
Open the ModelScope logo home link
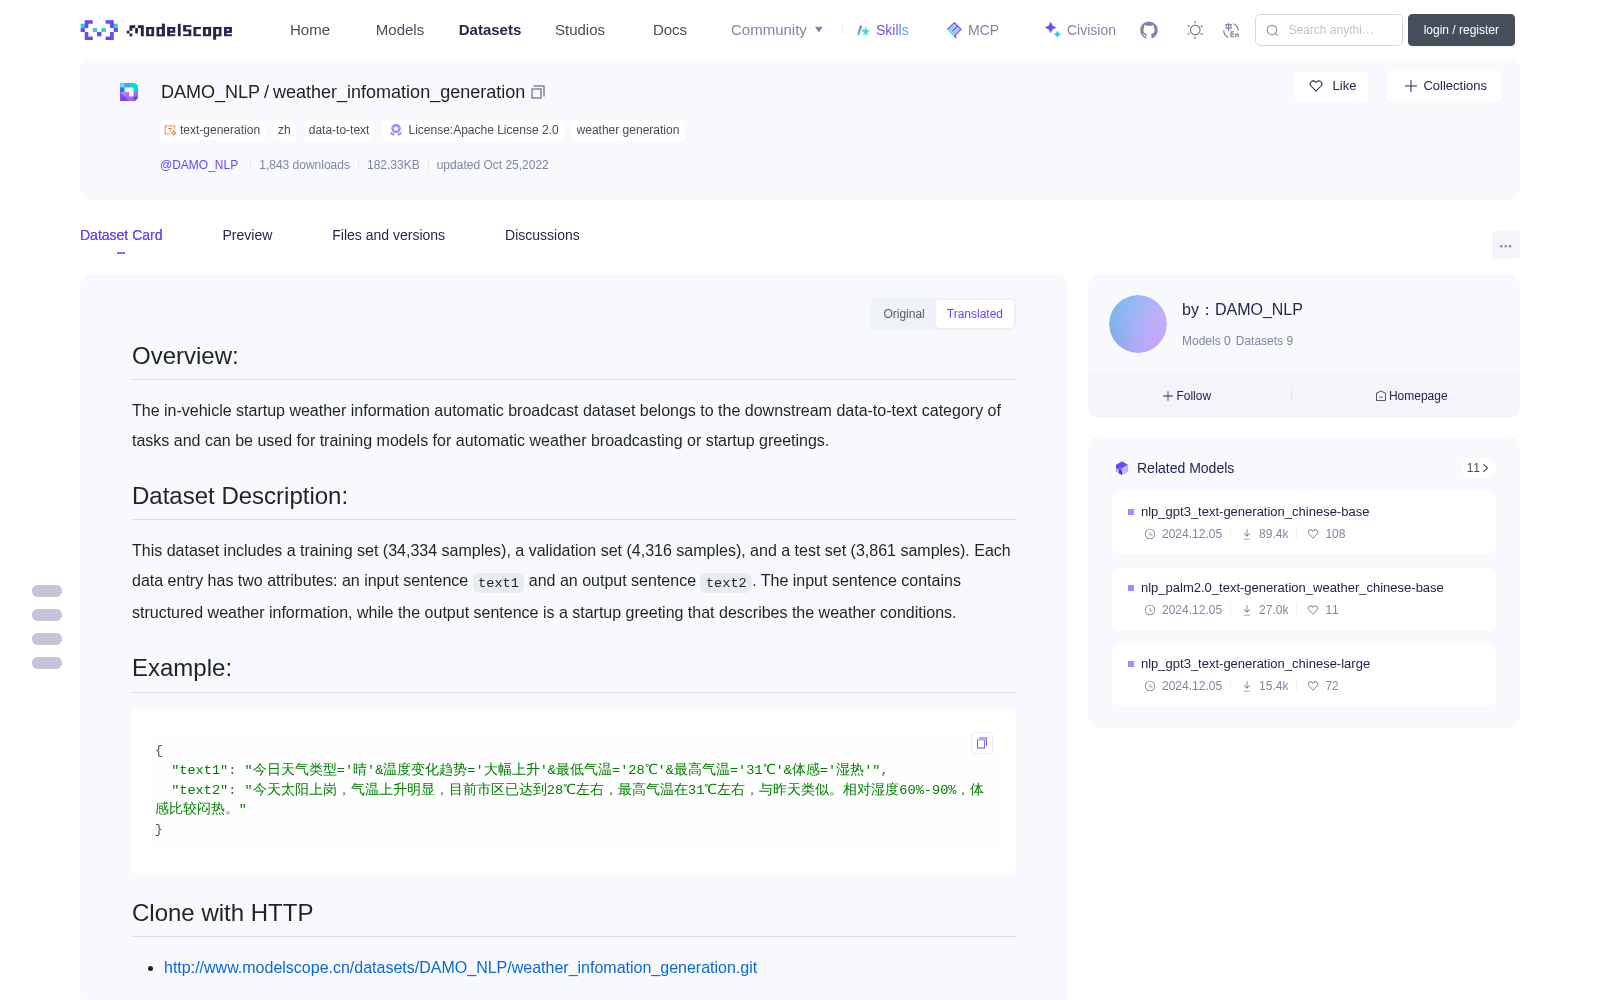point(157,30)
